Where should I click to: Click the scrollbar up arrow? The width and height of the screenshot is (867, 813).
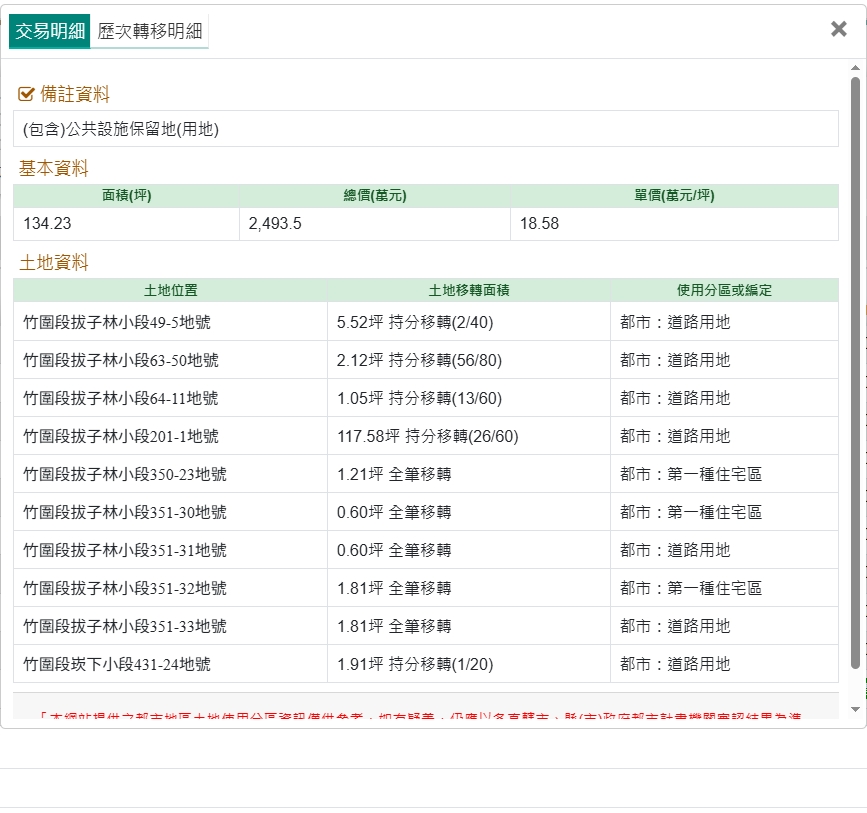(855, 69)
